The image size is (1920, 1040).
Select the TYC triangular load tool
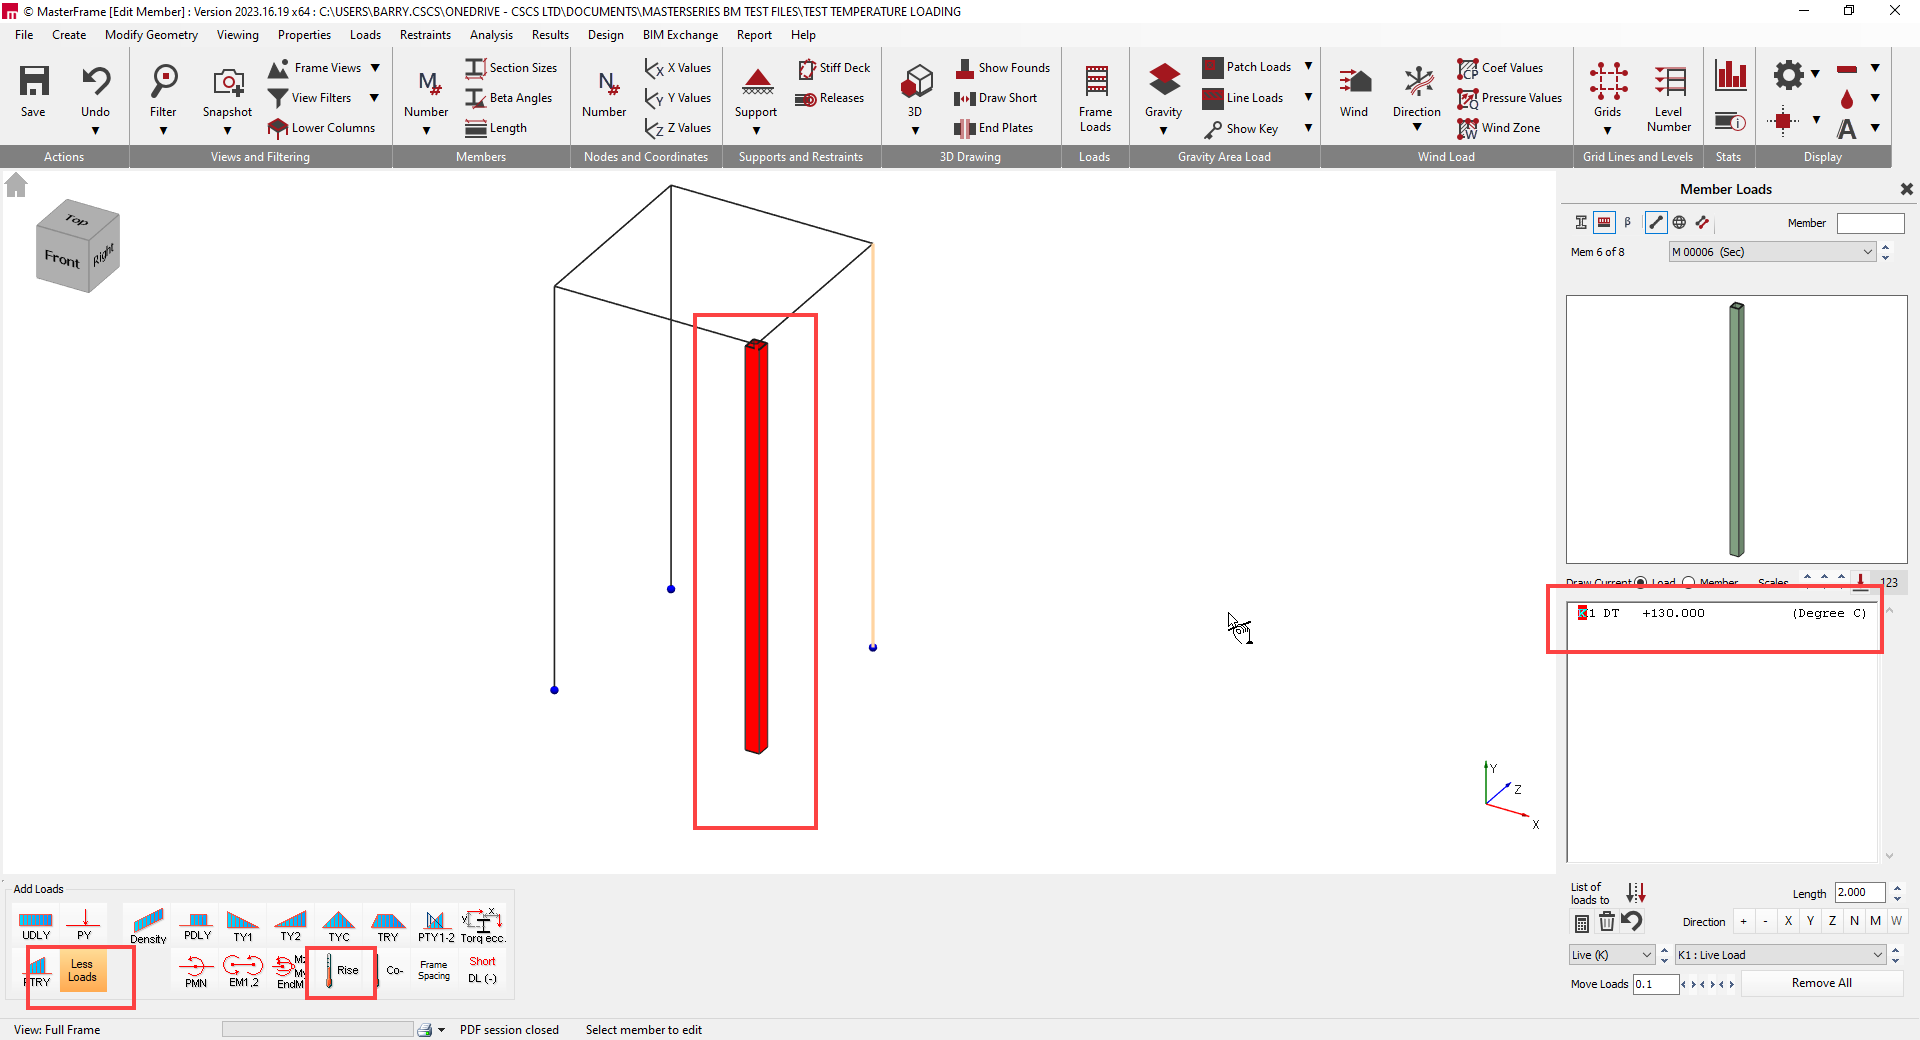pos(339,925)
